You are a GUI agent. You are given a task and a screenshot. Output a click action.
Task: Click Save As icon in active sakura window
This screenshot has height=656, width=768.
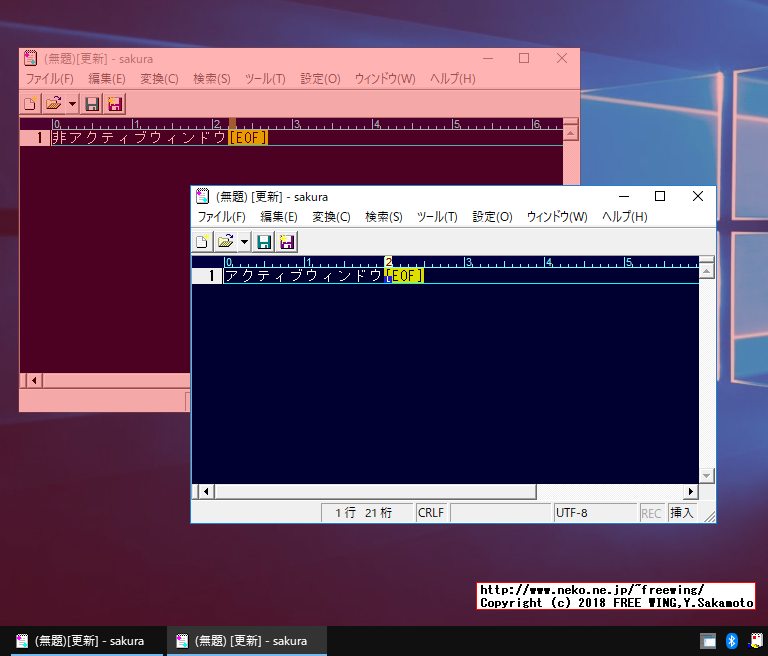pyautogui.click(x=287, y=242)
